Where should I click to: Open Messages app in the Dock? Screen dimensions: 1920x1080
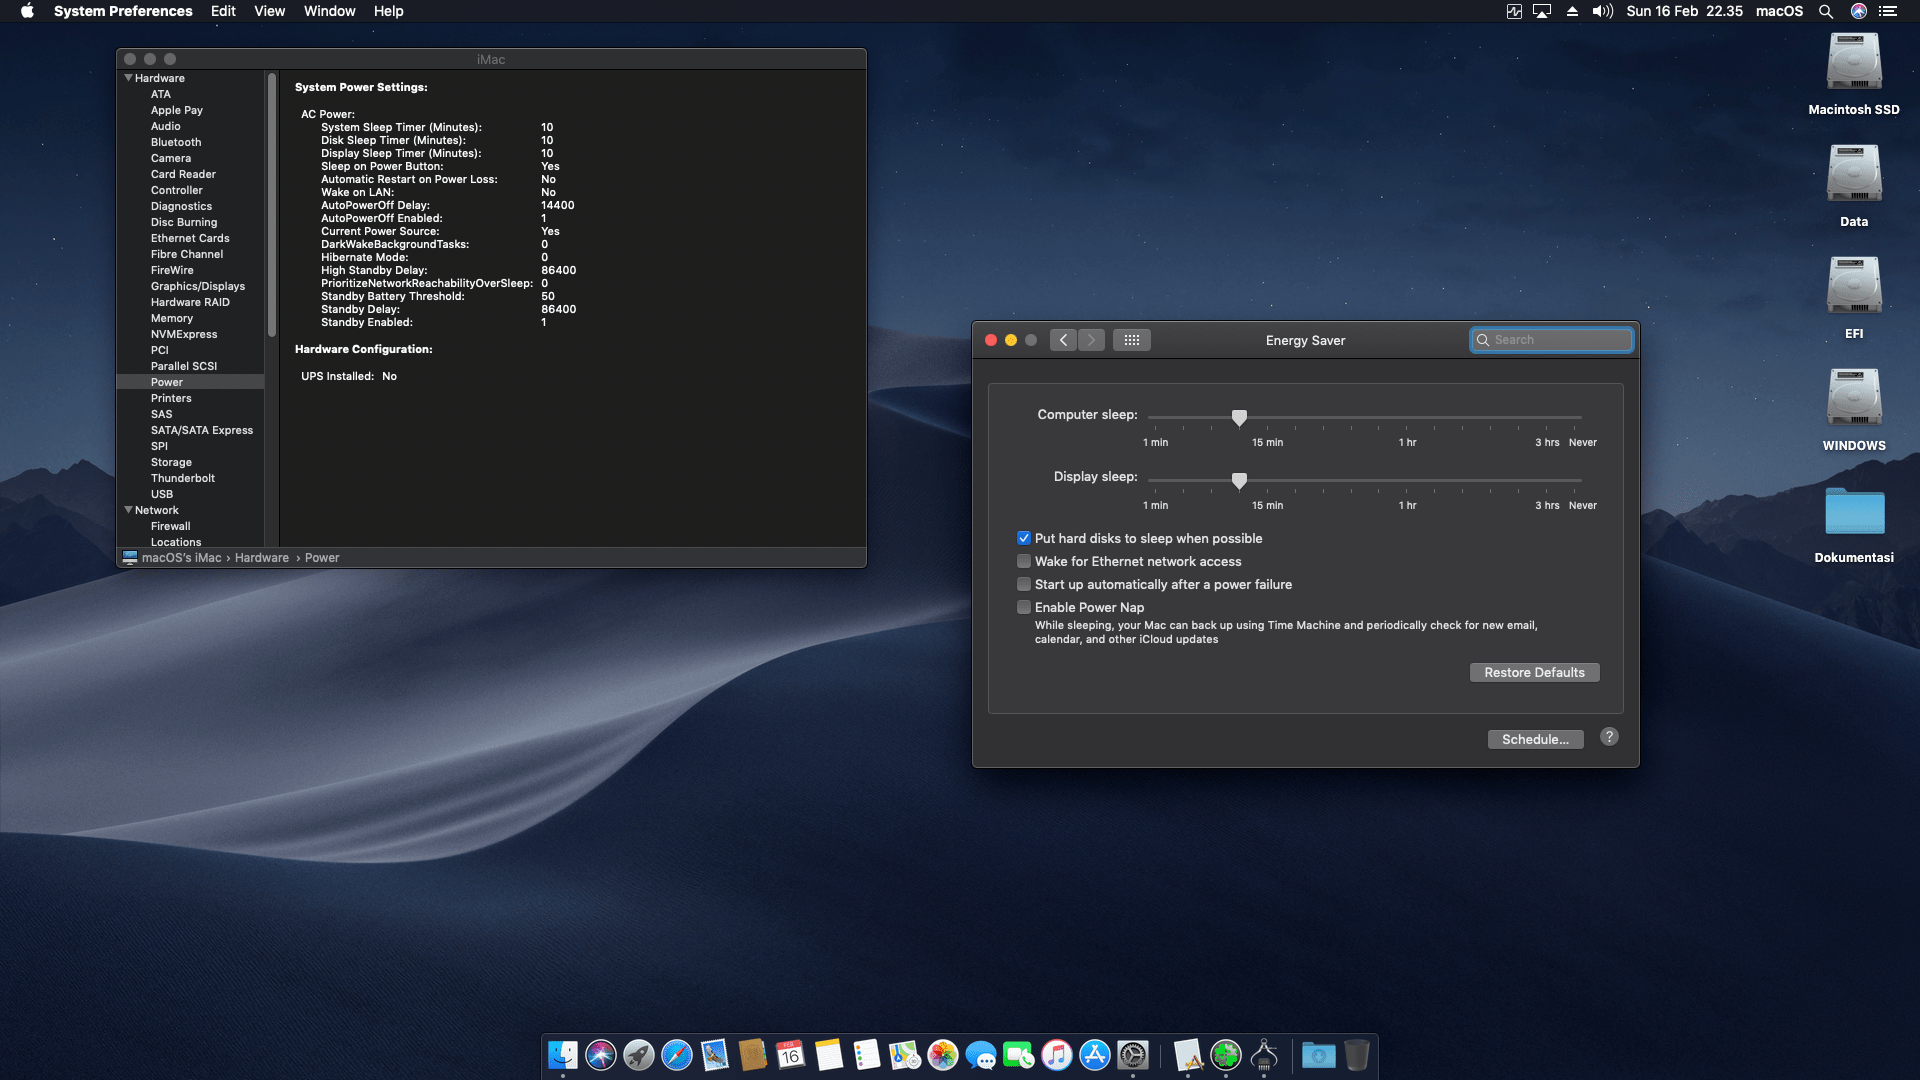(x=981, y=1055)
